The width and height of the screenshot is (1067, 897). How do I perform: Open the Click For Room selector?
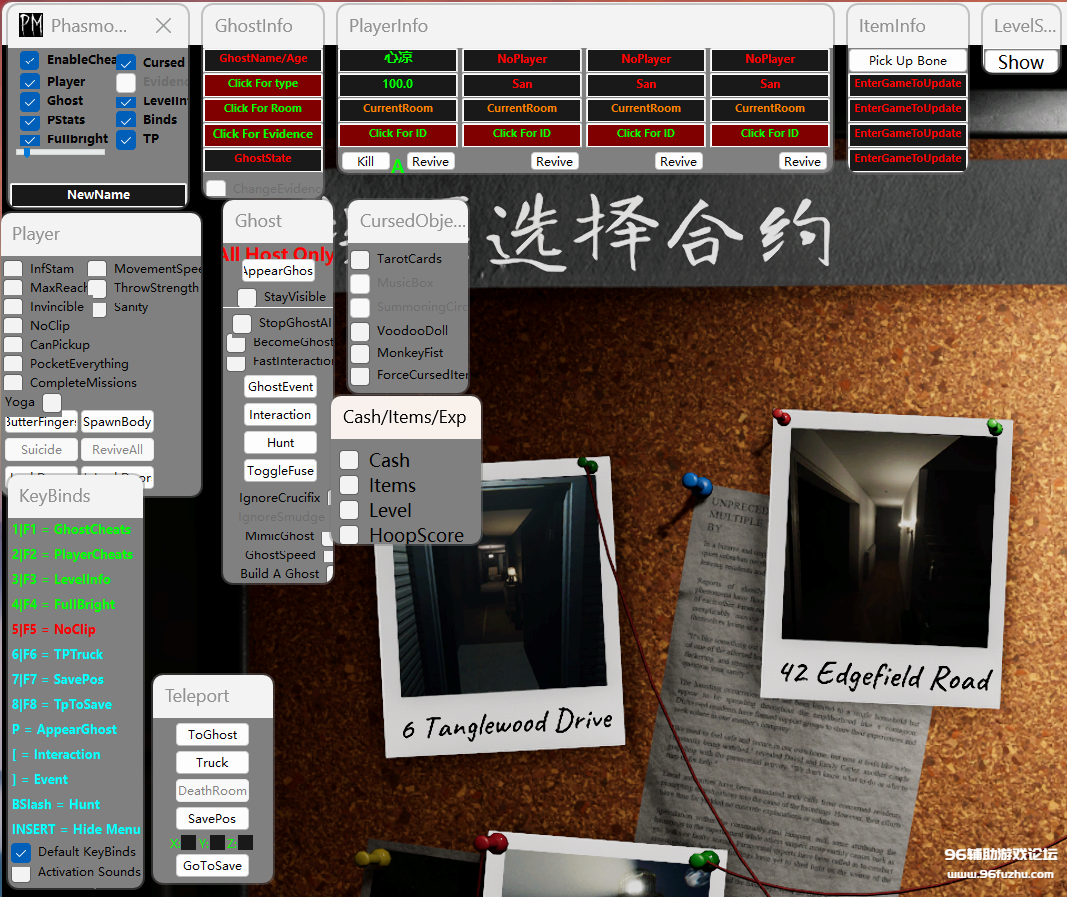pos(265,109)
